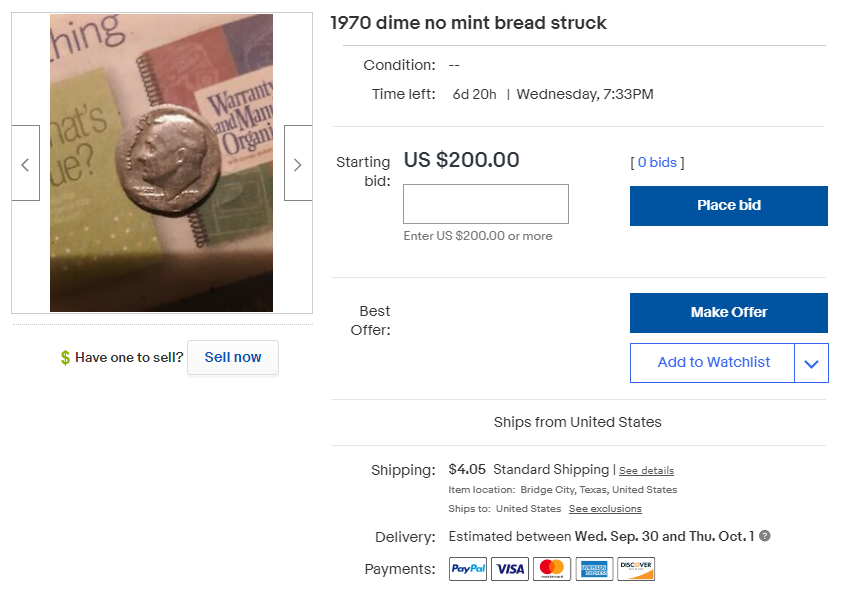Select the listing title text

468,23
